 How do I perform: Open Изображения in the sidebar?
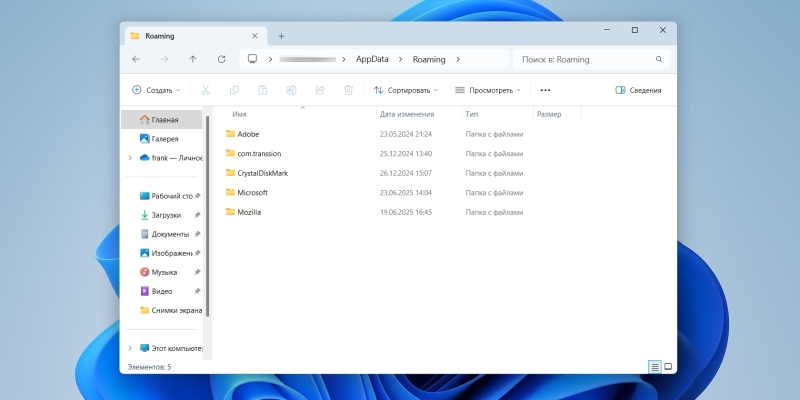pos(166,253)
